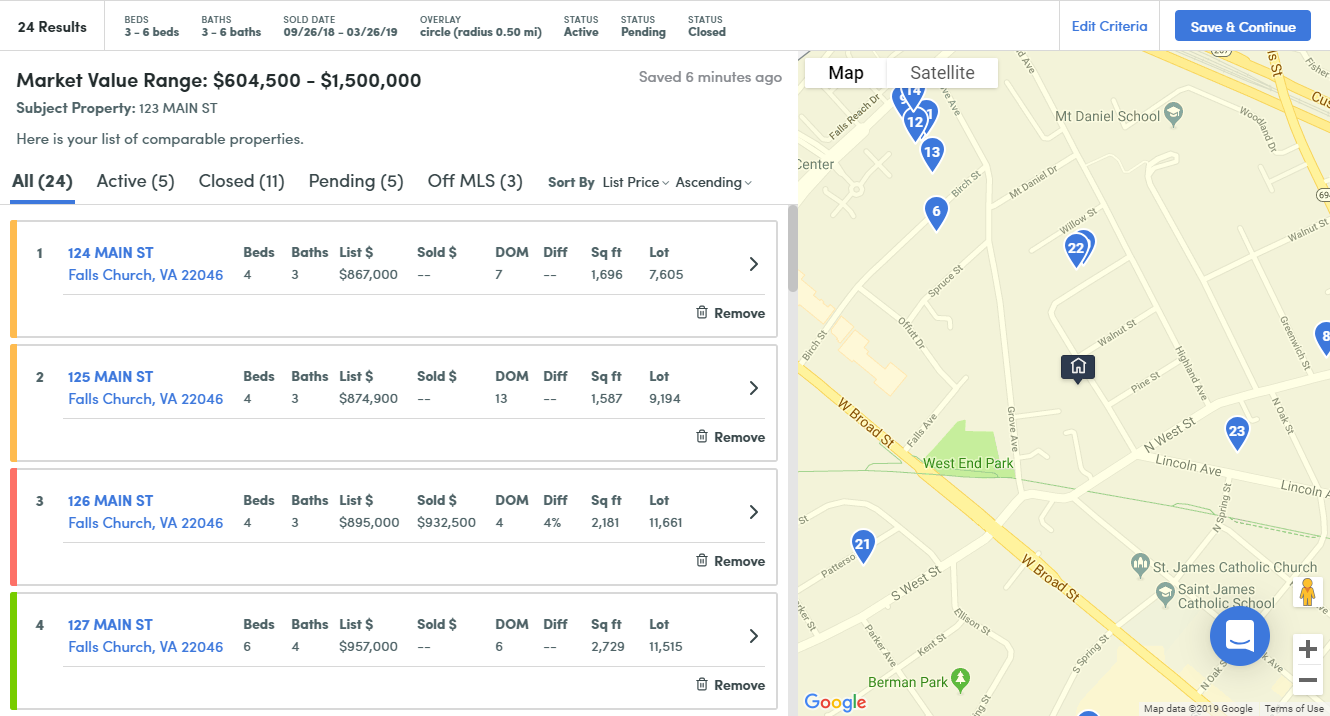This screenshot has height=716, width=1330.
Task: Click trash icon for 124 MAIN ST
Action: pos(702,313)
